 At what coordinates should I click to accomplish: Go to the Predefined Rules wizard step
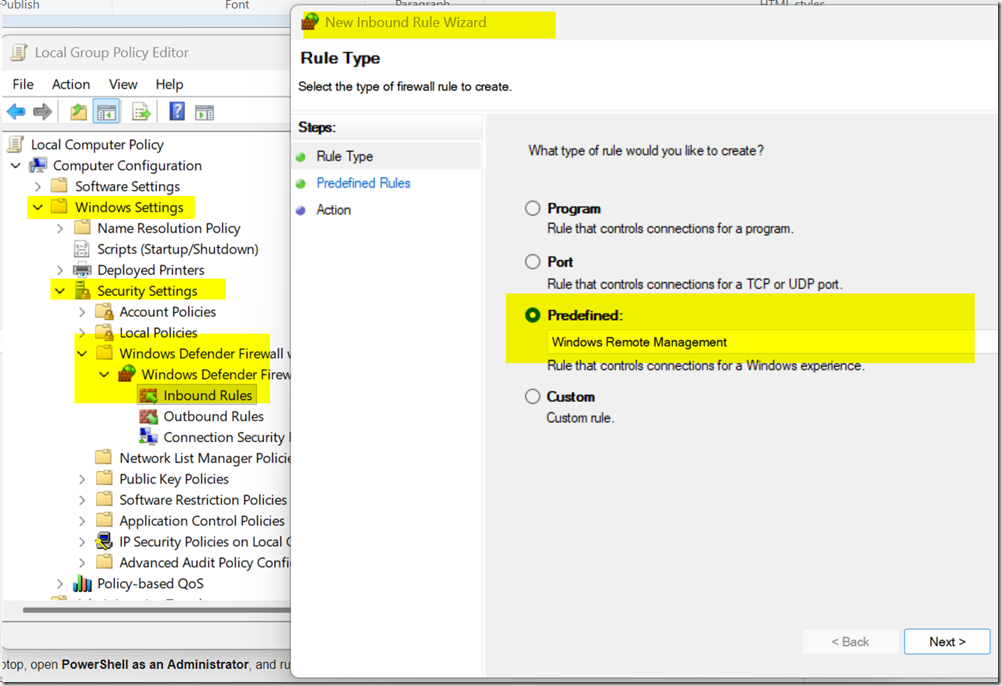(x=363, y=183)
